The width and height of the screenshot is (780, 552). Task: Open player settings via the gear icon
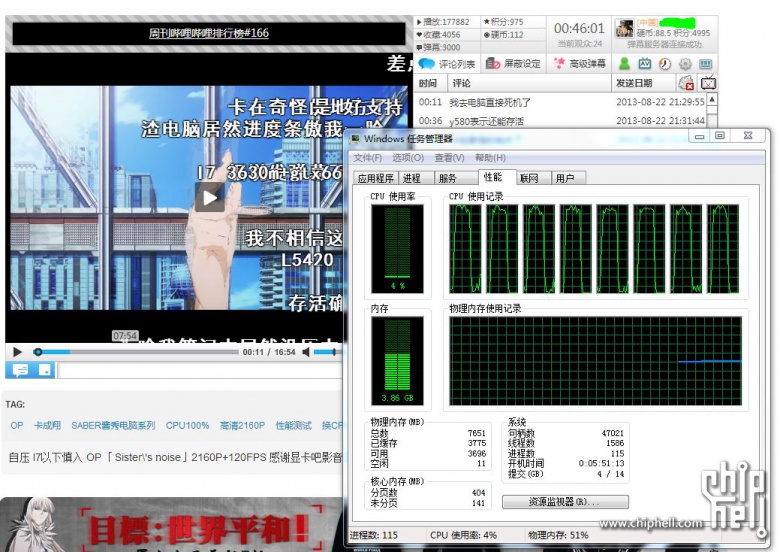[685, 64]
